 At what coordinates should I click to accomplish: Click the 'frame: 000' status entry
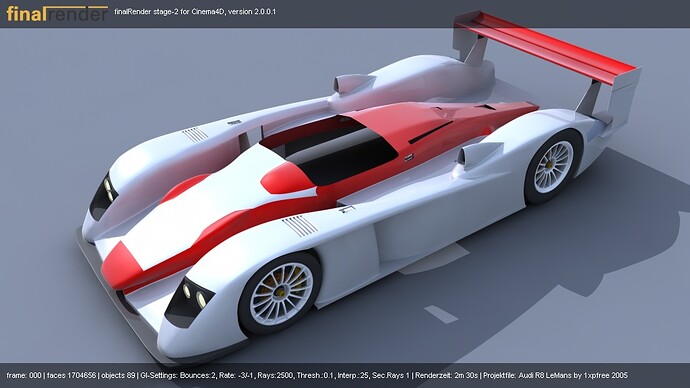(24, 375)
